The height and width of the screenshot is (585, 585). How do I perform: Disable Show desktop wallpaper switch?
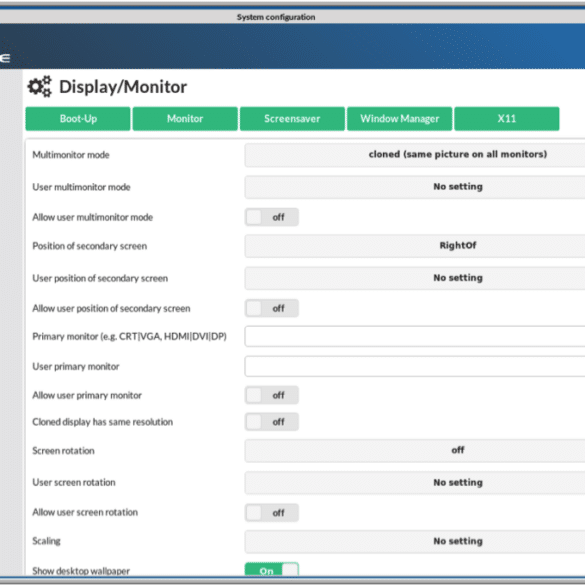click(272, 570)
